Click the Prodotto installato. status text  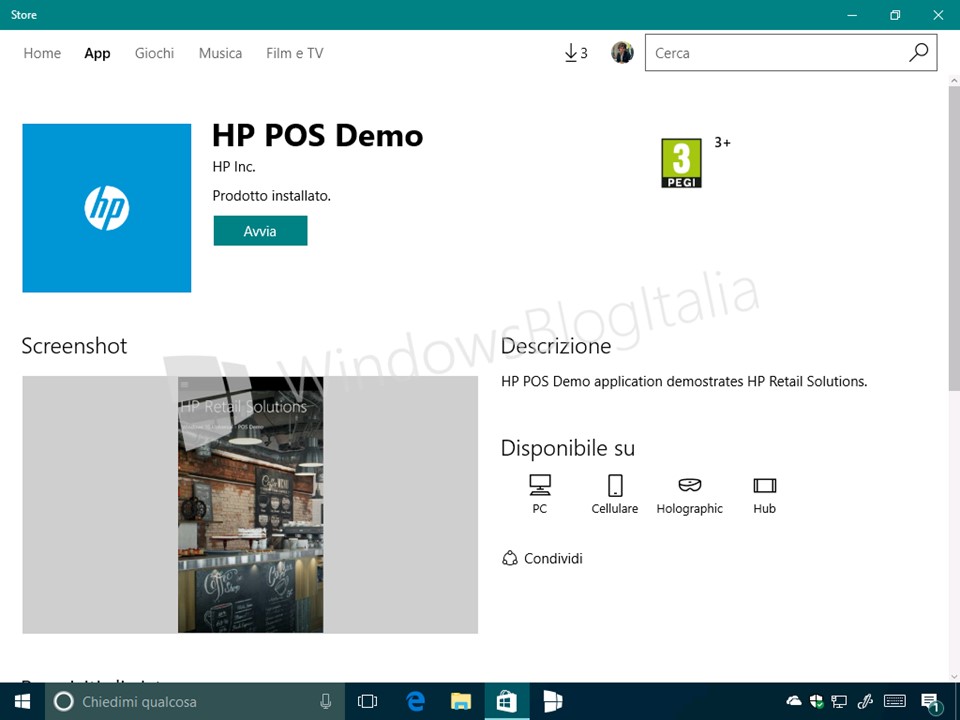pyautogui.click(x=272, y=196)
